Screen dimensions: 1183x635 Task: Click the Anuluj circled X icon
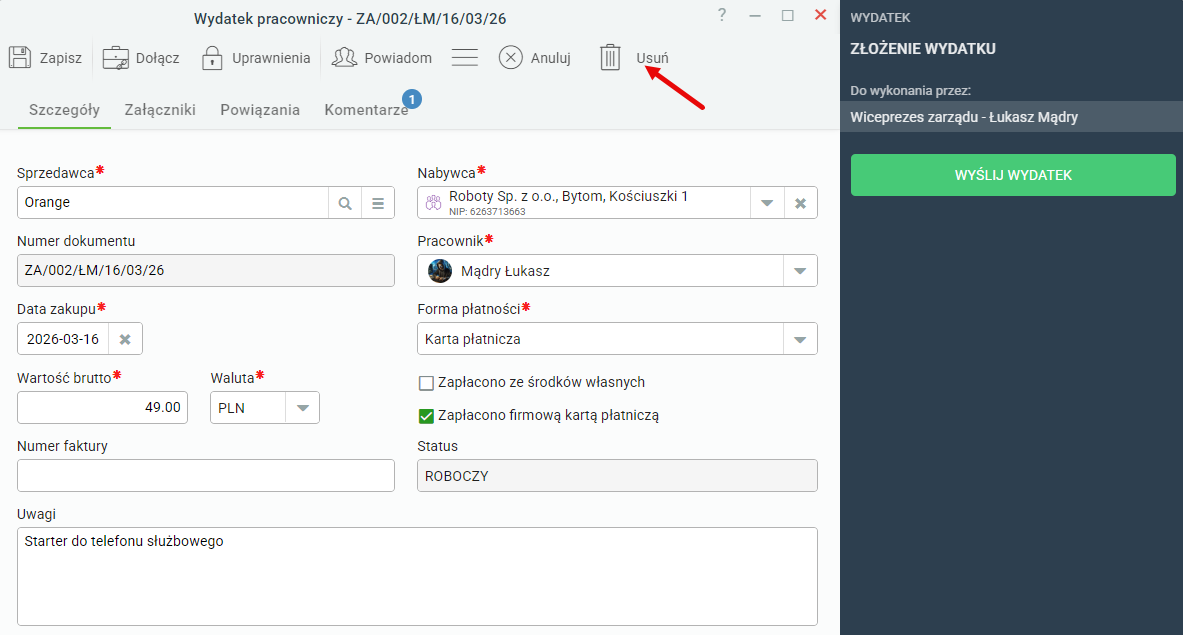[x=511, y=57]
